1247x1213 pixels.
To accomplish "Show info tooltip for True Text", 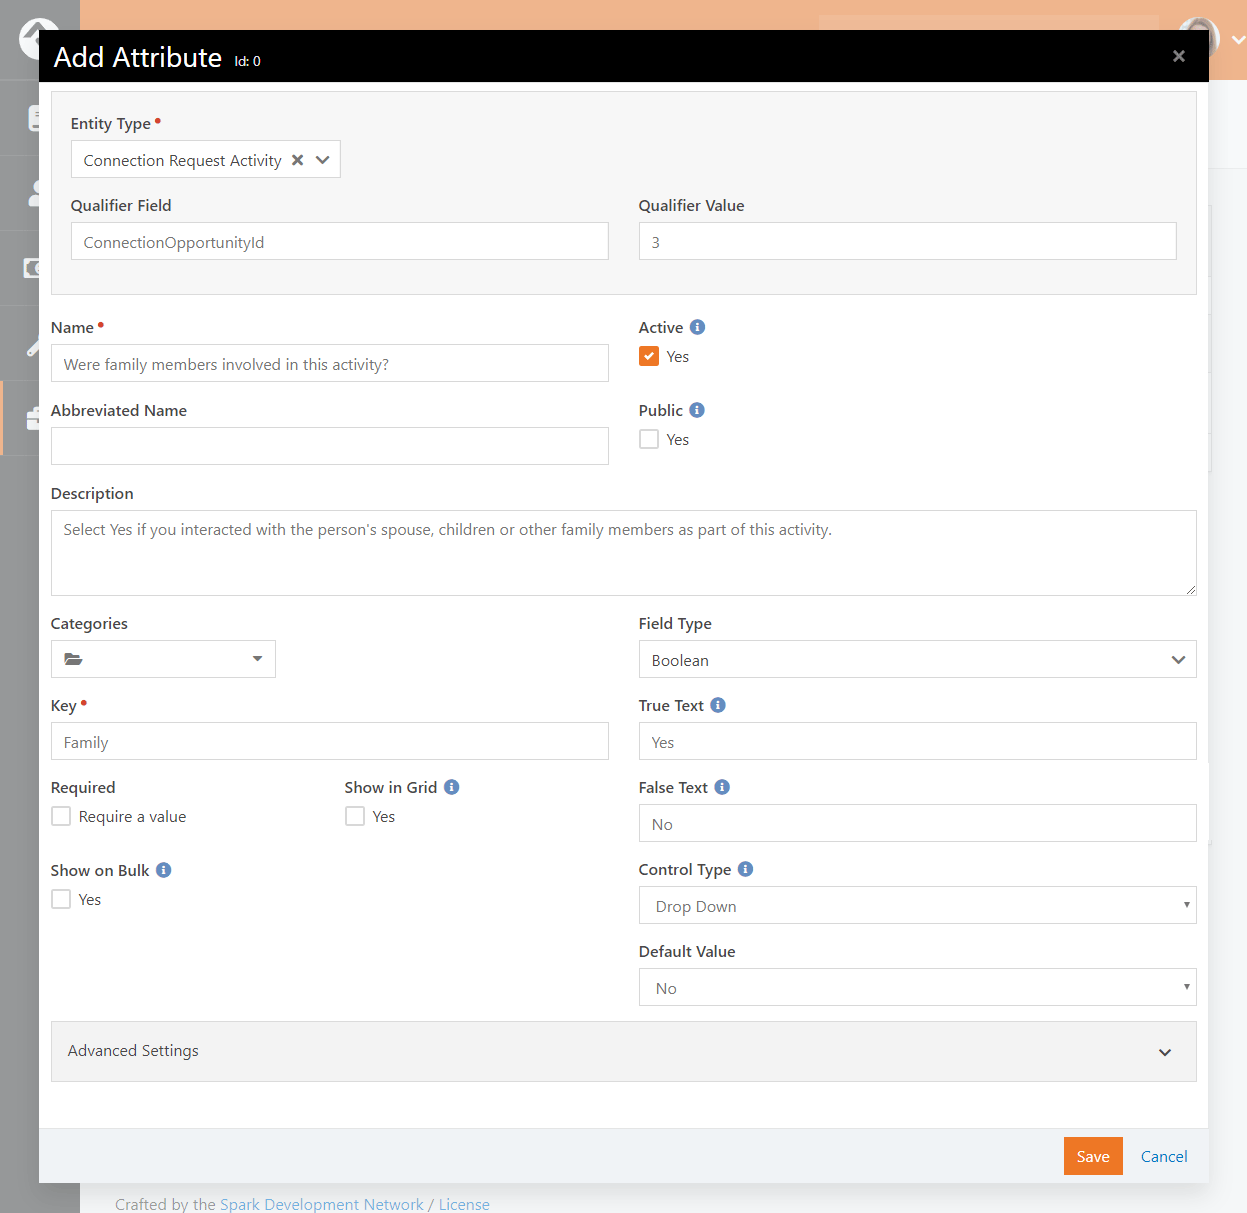I will pyautogui.click(x=718, y=705).
